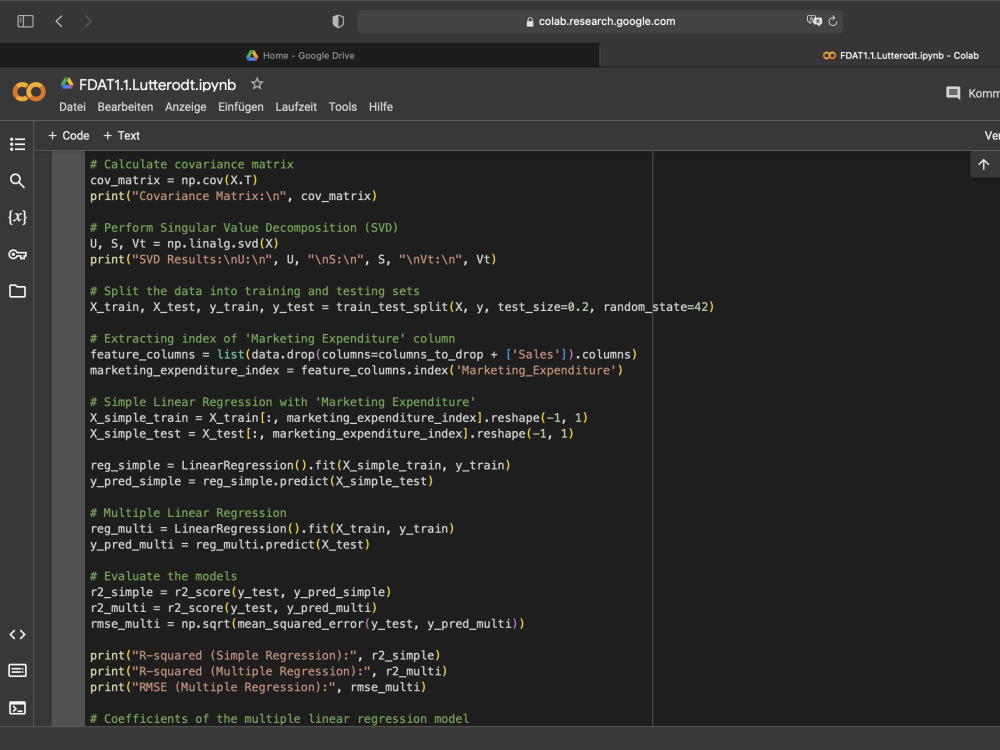Viewport: 1000px width, 750px height.
Task: Click the code cell's left gutter
Action: point(68,438)
